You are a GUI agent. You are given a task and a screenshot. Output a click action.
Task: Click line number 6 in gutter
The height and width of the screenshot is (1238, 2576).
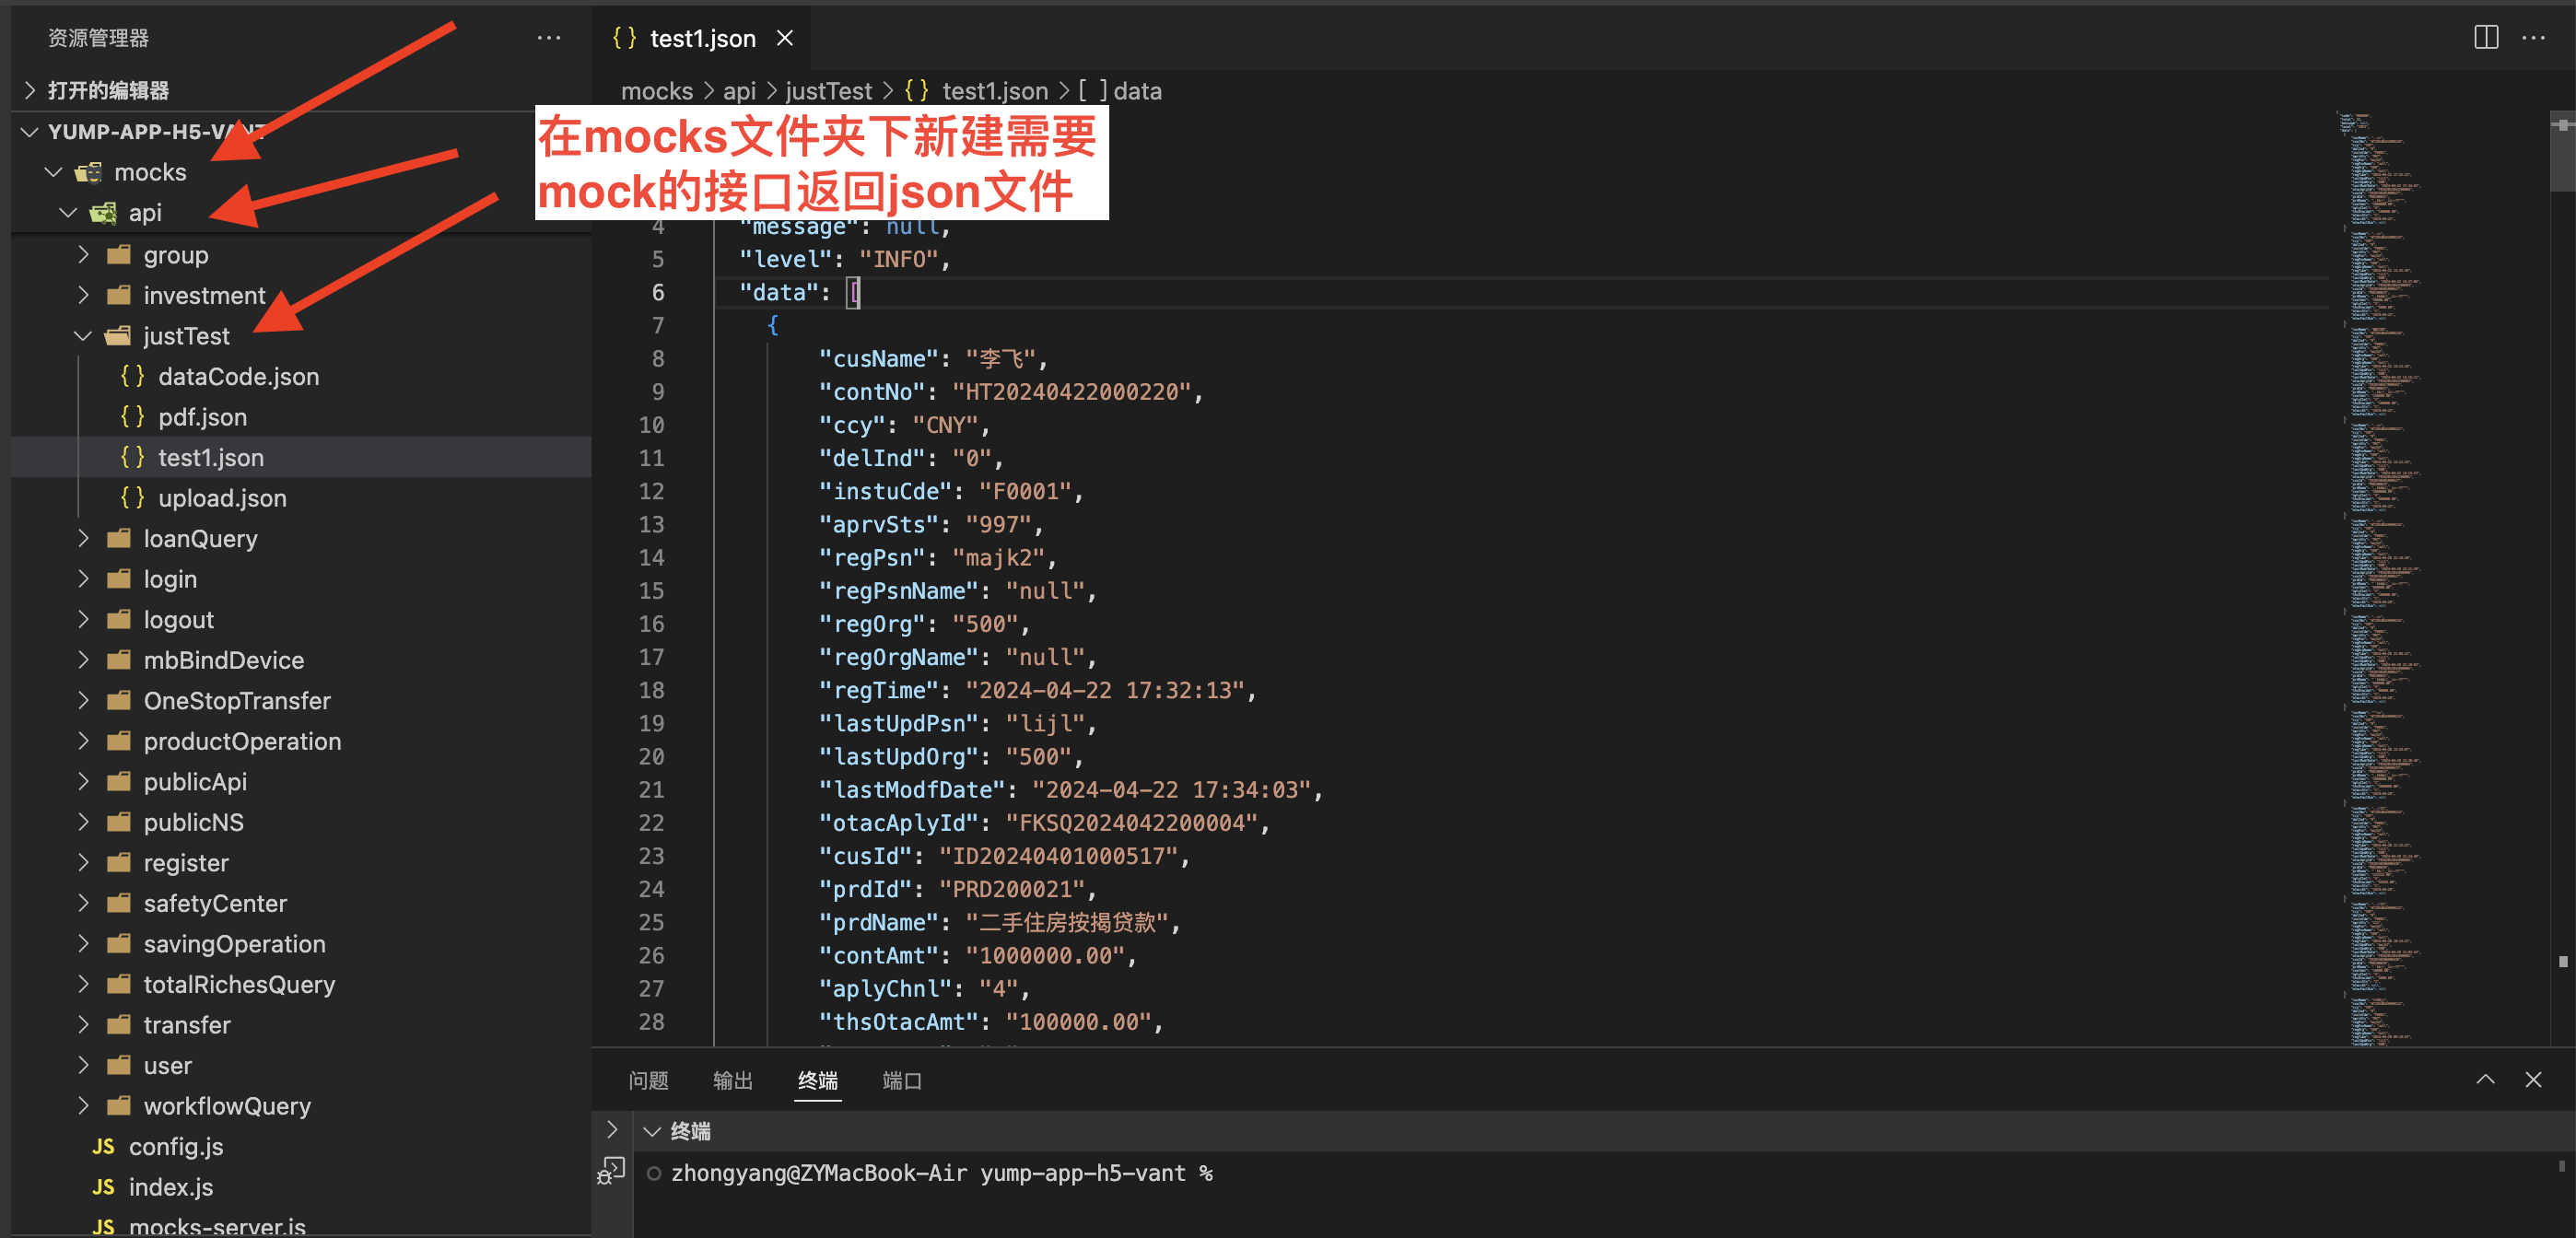pos(658,292)
